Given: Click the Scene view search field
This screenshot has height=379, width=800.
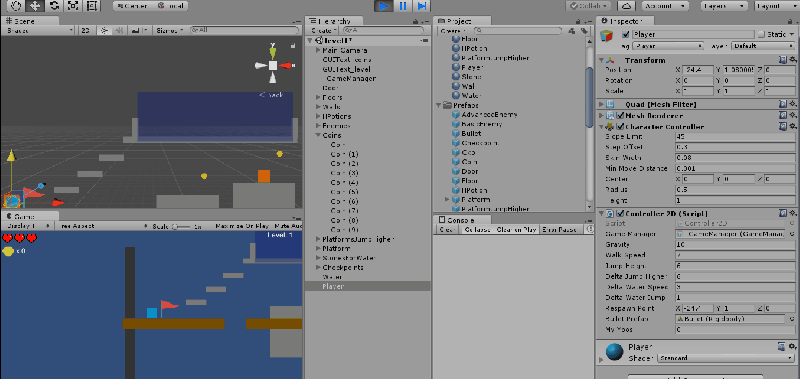Looking at the screenshot, I should coord(244,30).
